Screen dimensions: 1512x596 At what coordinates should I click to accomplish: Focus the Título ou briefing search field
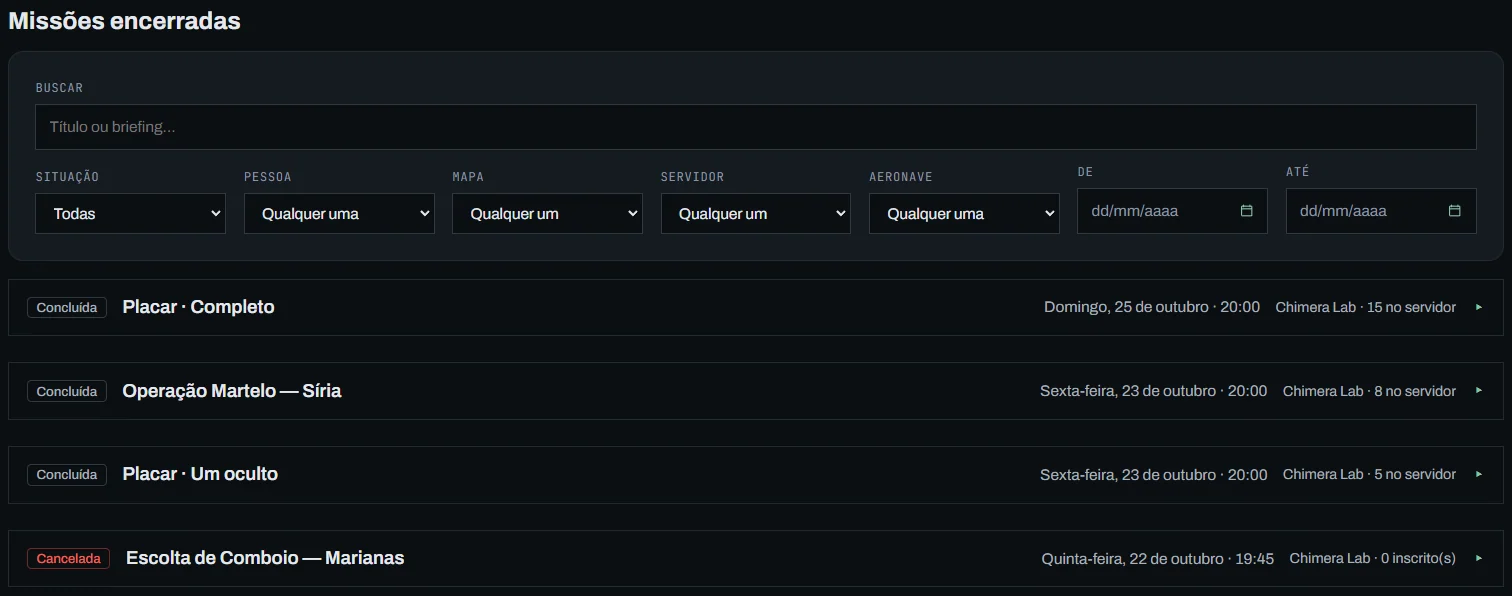(x=756, y=127)
